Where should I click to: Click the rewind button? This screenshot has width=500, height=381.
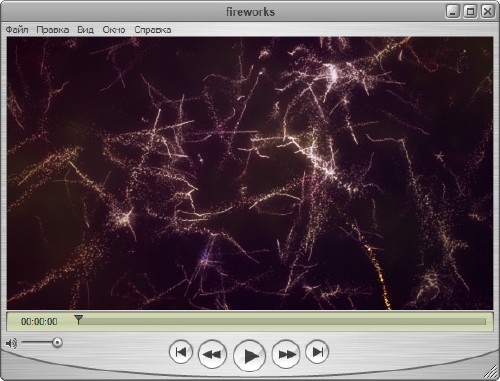(212, 354)
